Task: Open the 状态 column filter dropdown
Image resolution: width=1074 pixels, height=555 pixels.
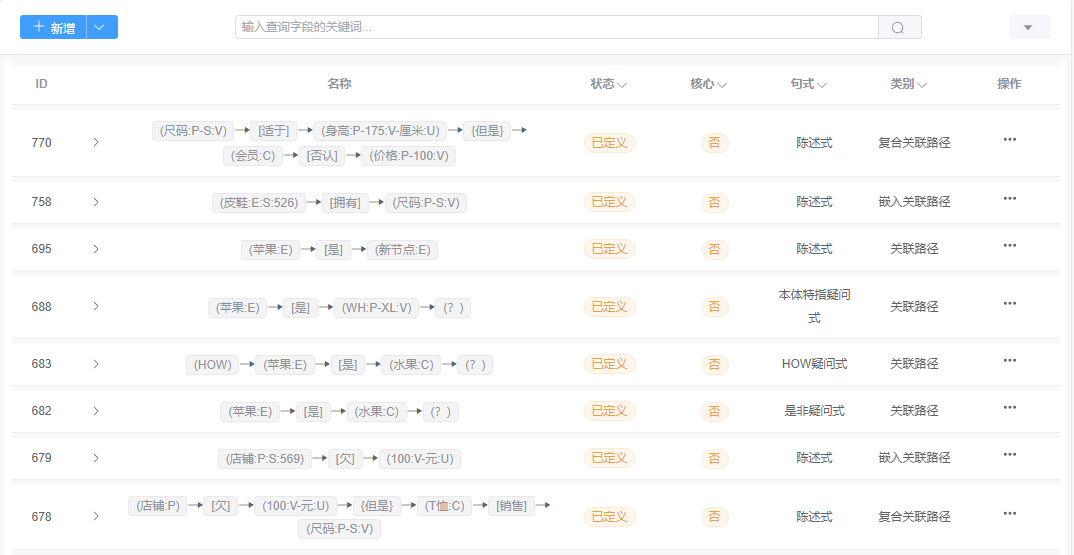Action: pos(622,85)
